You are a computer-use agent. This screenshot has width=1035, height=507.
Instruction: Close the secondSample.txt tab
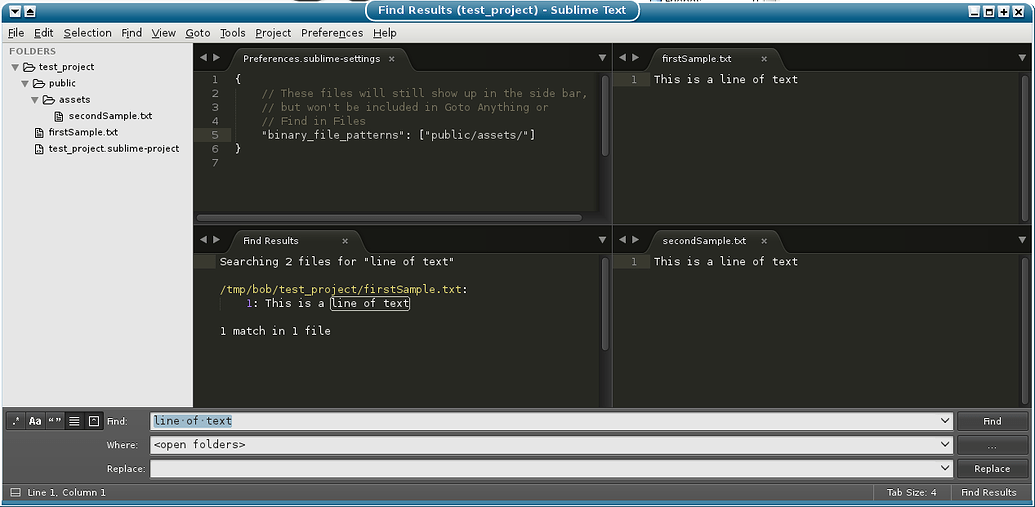click(764, 241)
